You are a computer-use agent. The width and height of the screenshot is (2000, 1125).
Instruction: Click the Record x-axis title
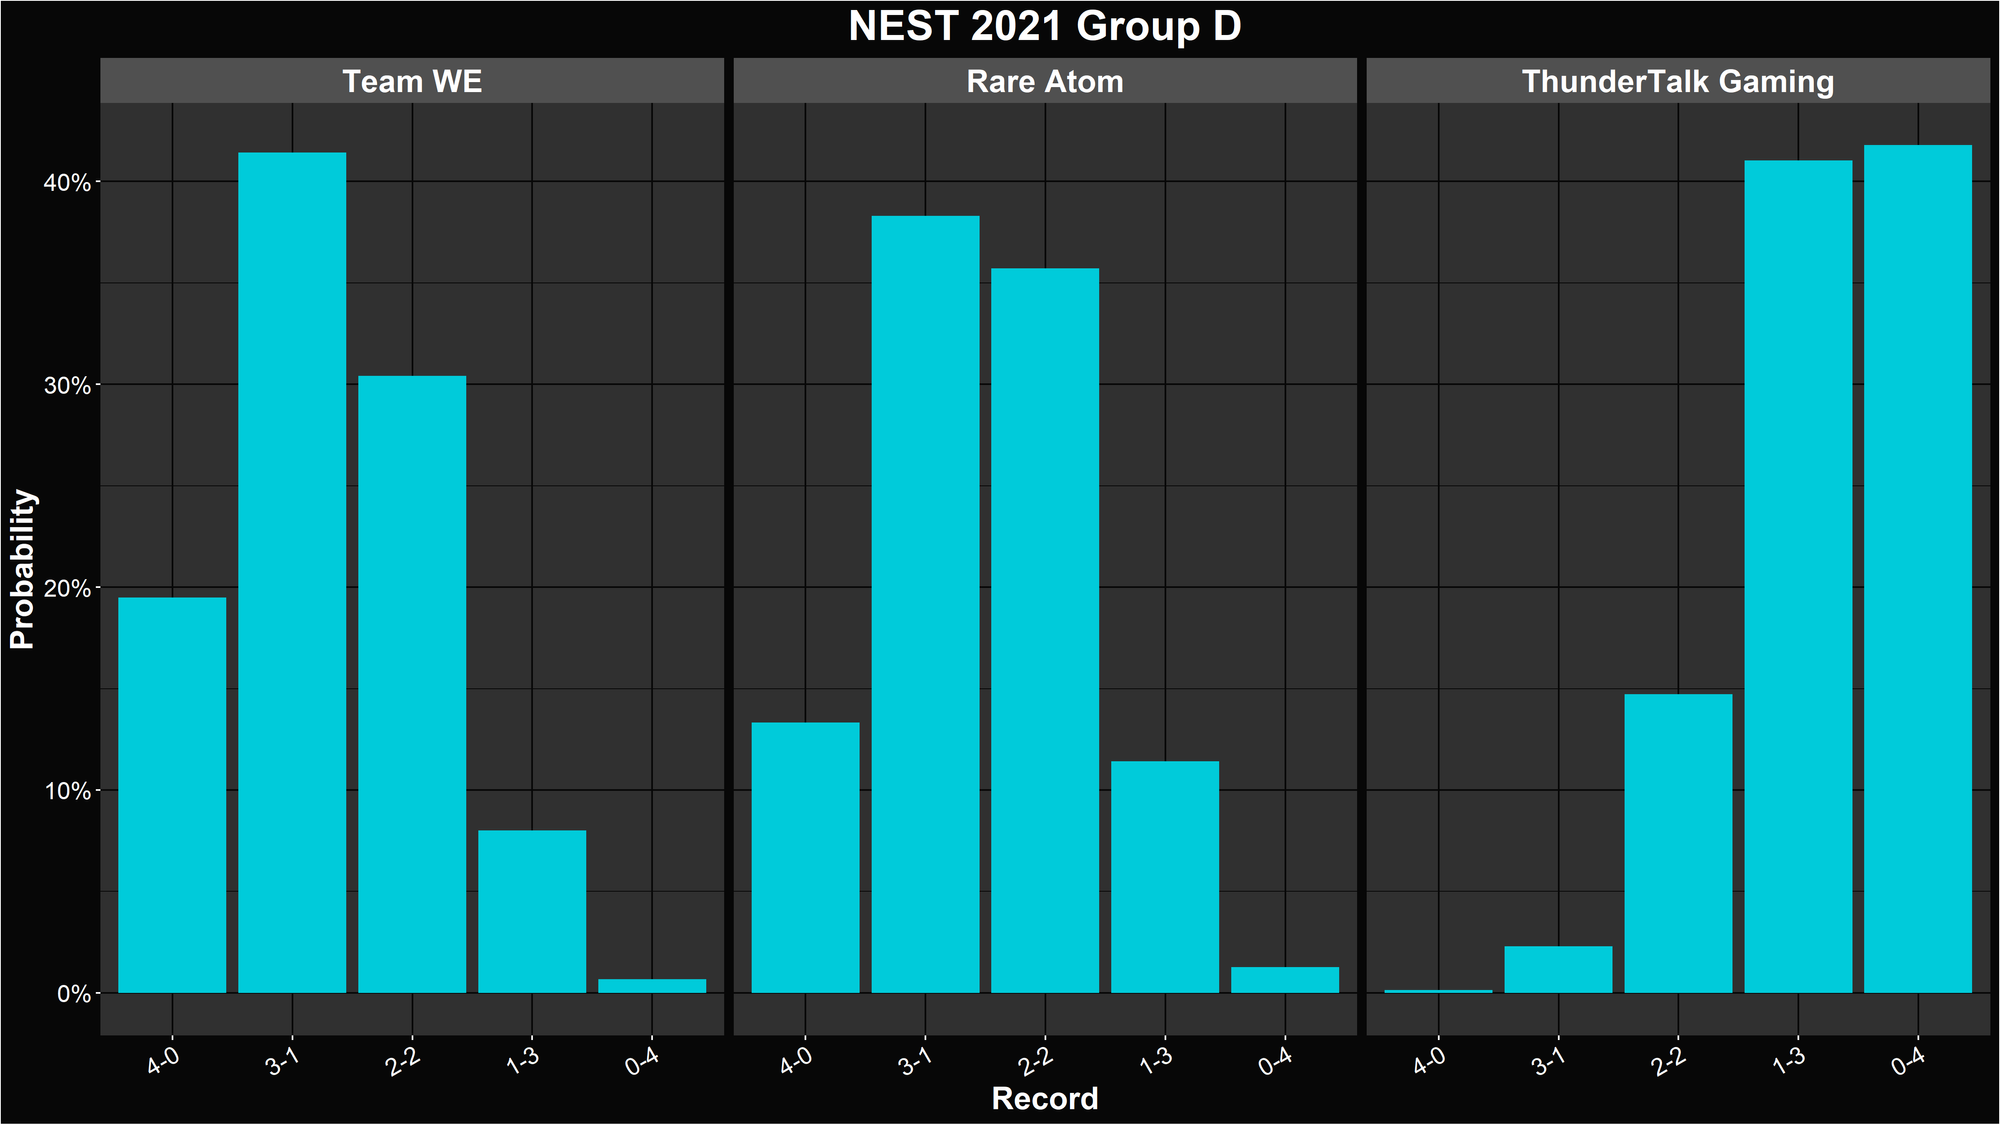click(1045, 1099)
